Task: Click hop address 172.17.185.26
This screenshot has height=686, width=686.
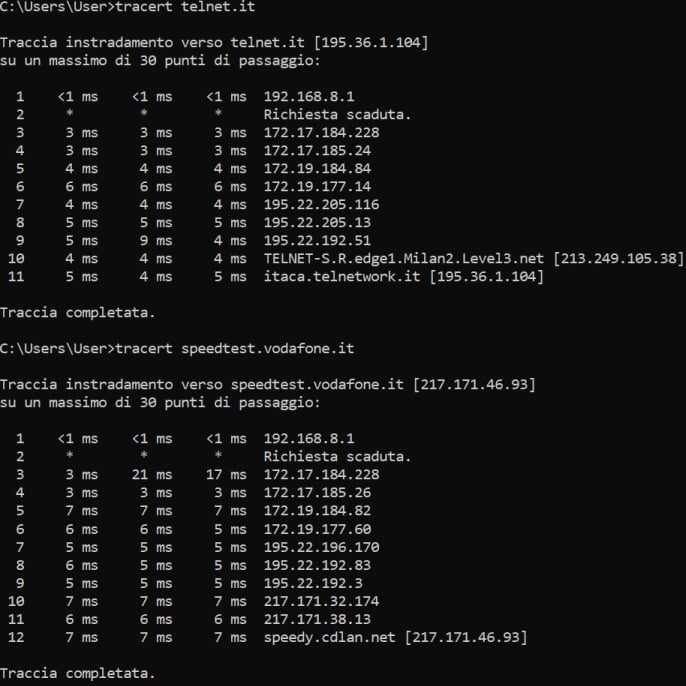Action: coord(317,493)
